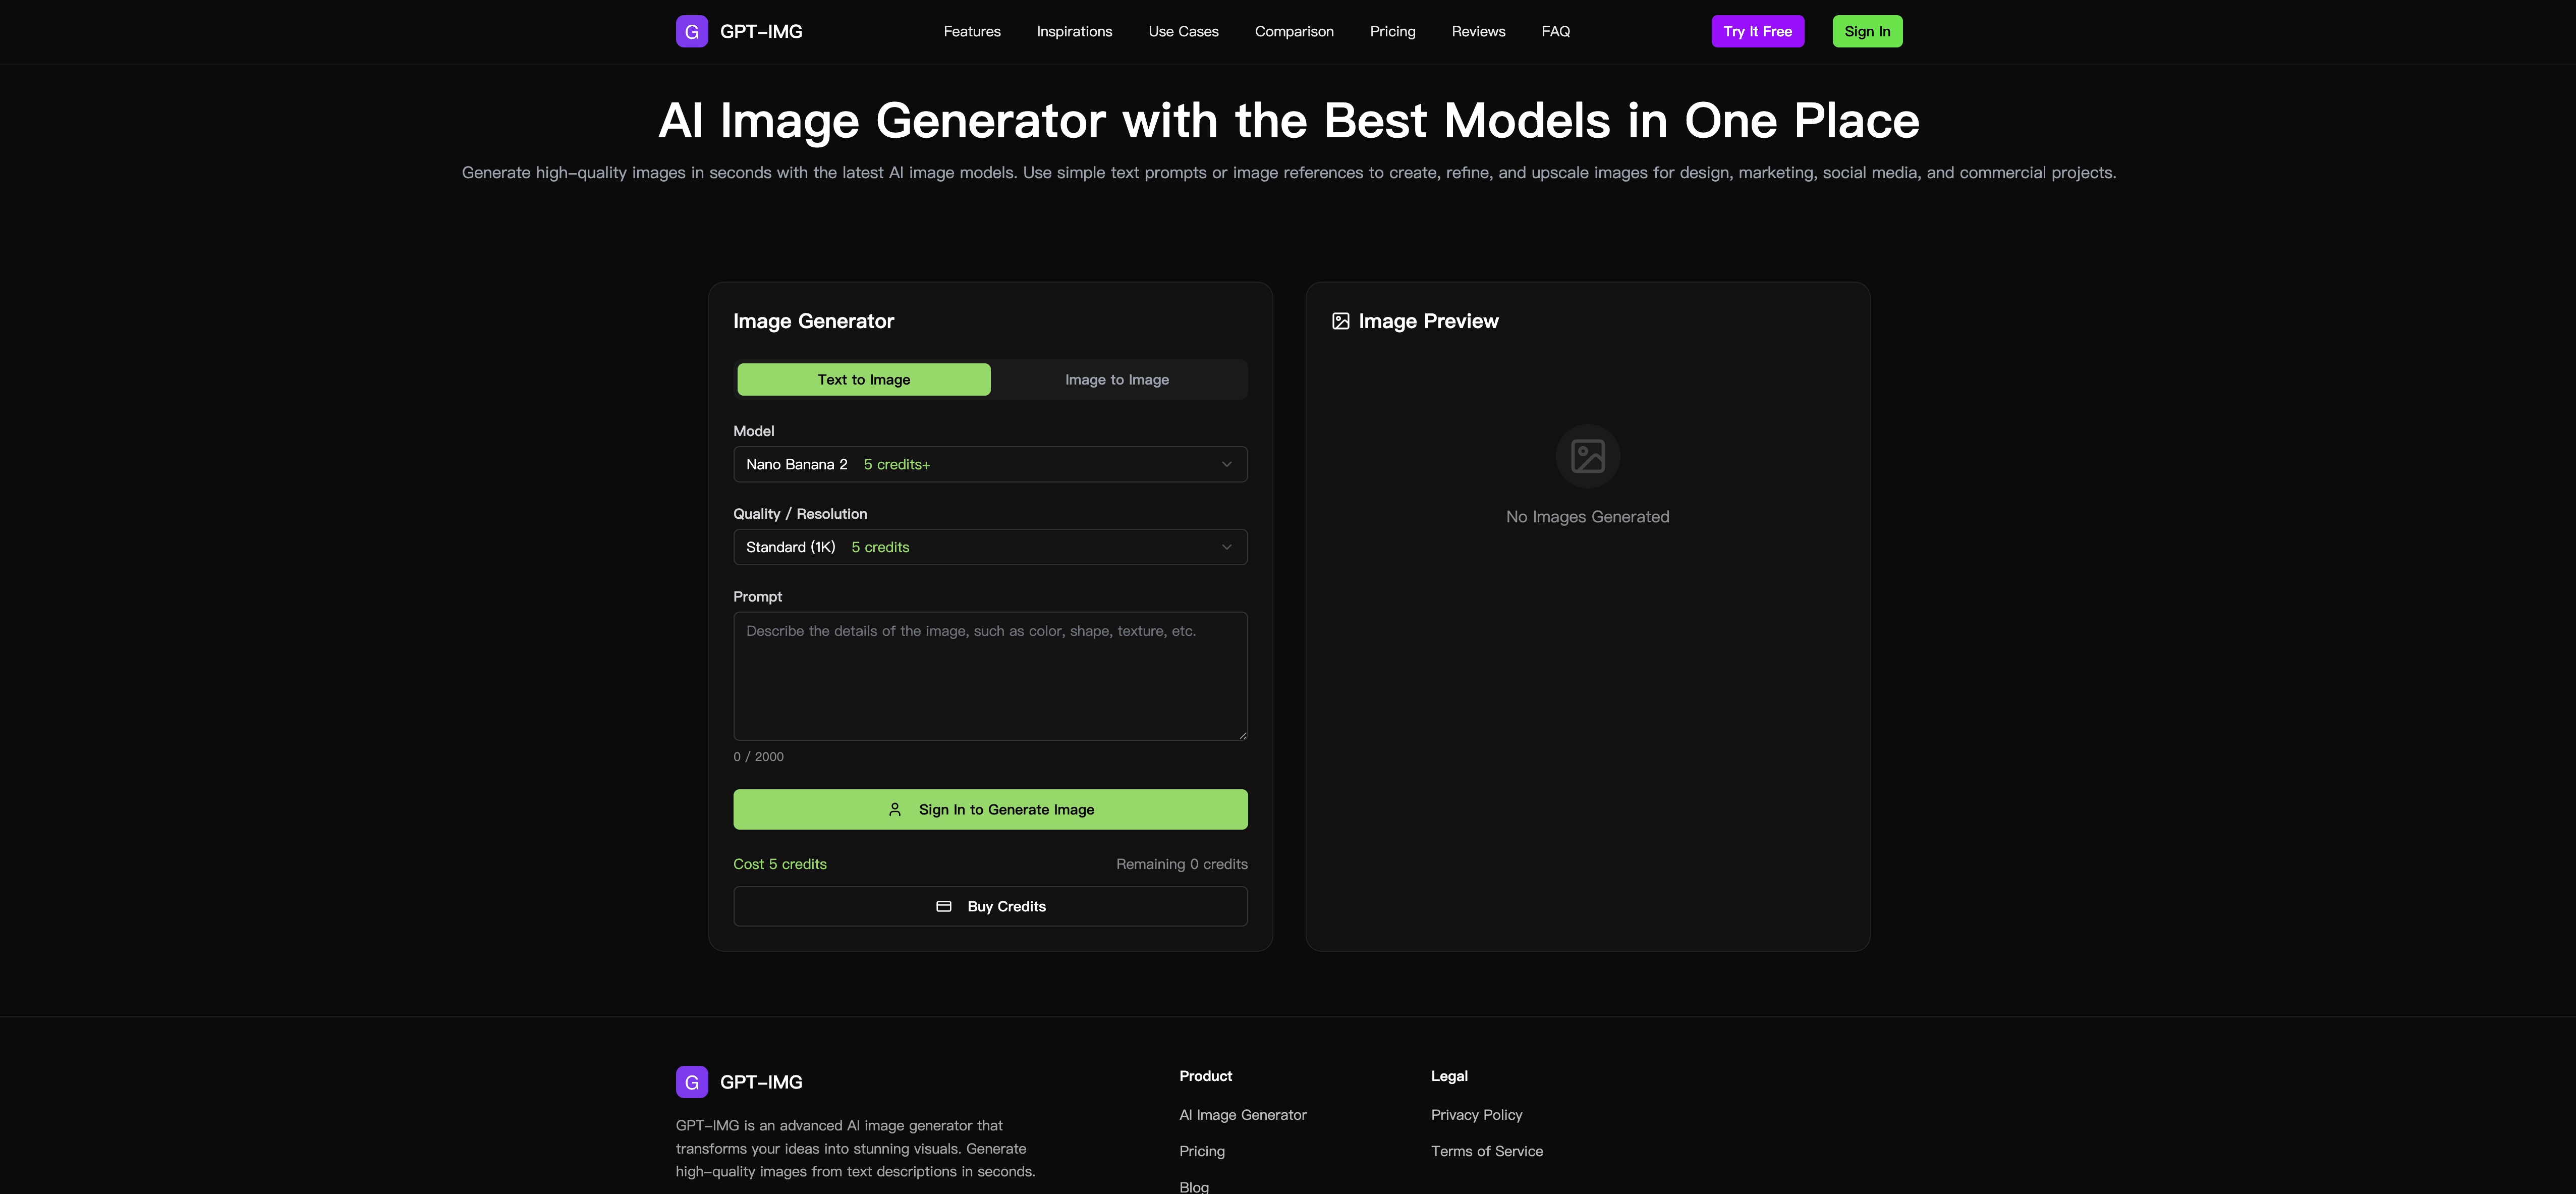This screenshot has height=1194, width=2576.
Task: Open Terms of Service footer link
Action: click(1486, 1151)
